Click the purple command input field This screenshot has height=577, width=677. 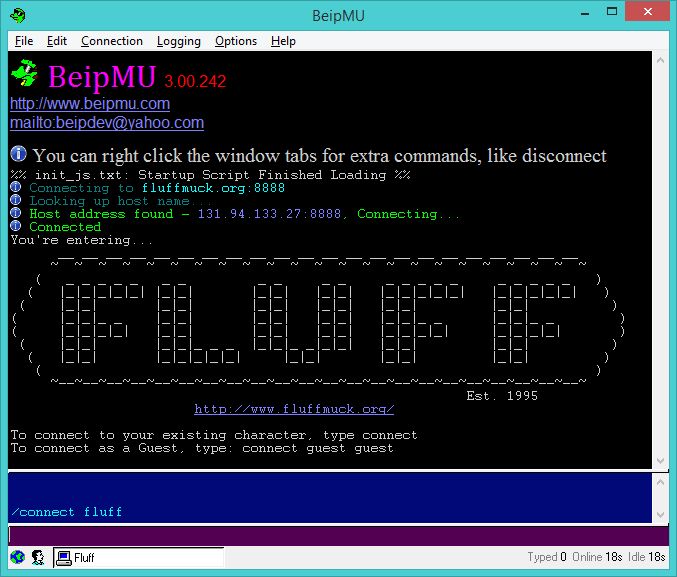[338, 536]
